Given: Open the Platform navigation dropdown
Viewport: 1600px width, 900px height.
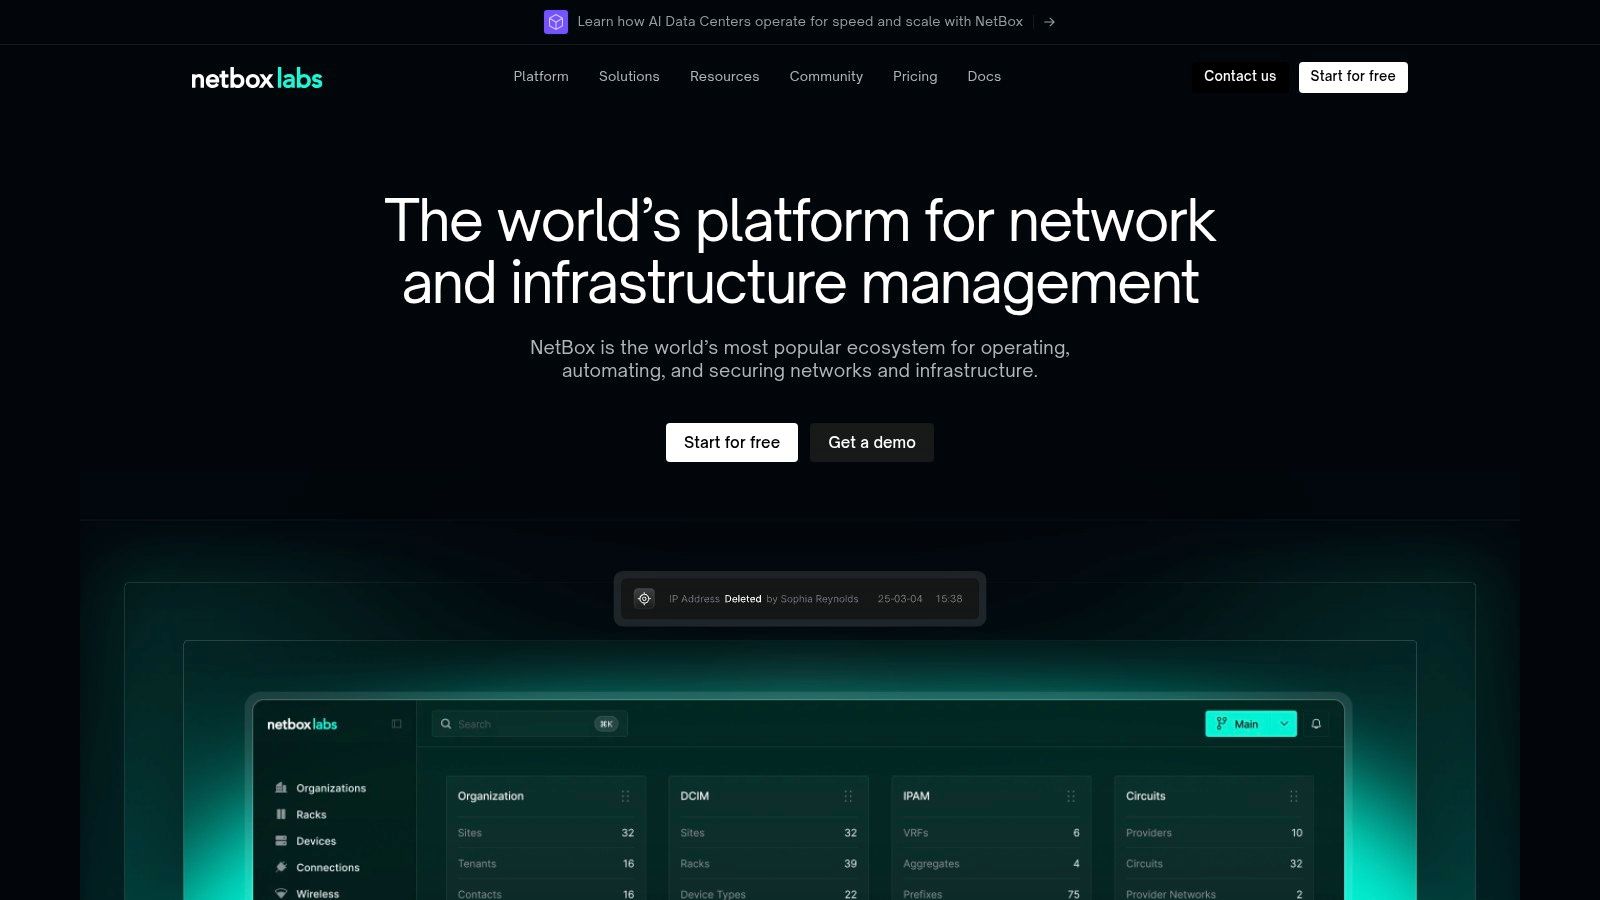Looking at the screenshot, I should [x=540, y=76].
